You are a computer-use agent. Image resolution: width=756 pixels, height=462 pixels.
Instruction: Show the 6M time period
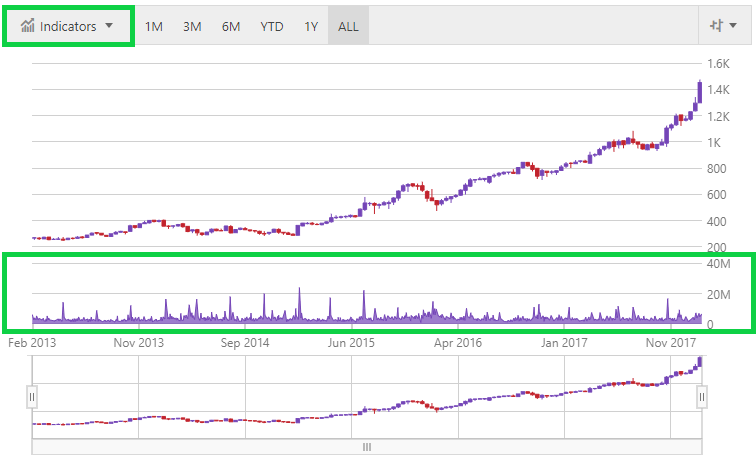pos(230,26)
